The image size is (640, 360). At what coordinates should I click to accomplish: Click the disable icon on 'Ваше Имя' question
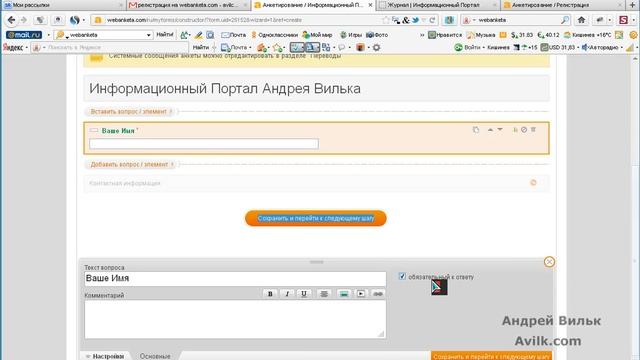point(524,130)
